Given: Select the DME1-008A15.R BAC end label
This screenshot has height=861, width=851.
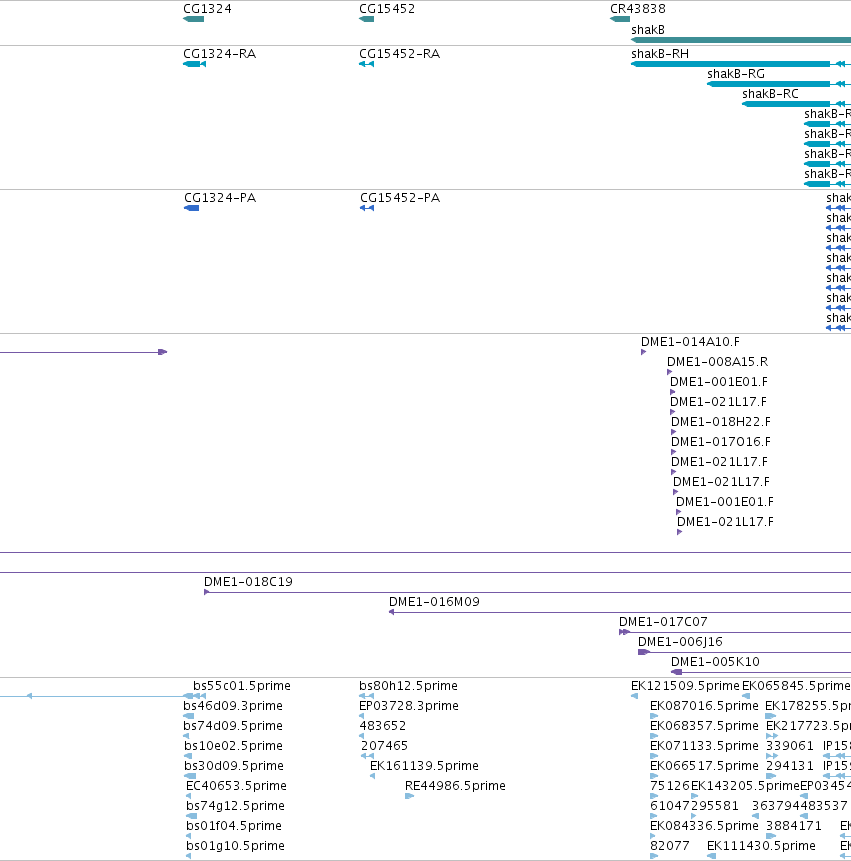Looking at the screenshot, I should pyautogui.click(x=717, y=362).
